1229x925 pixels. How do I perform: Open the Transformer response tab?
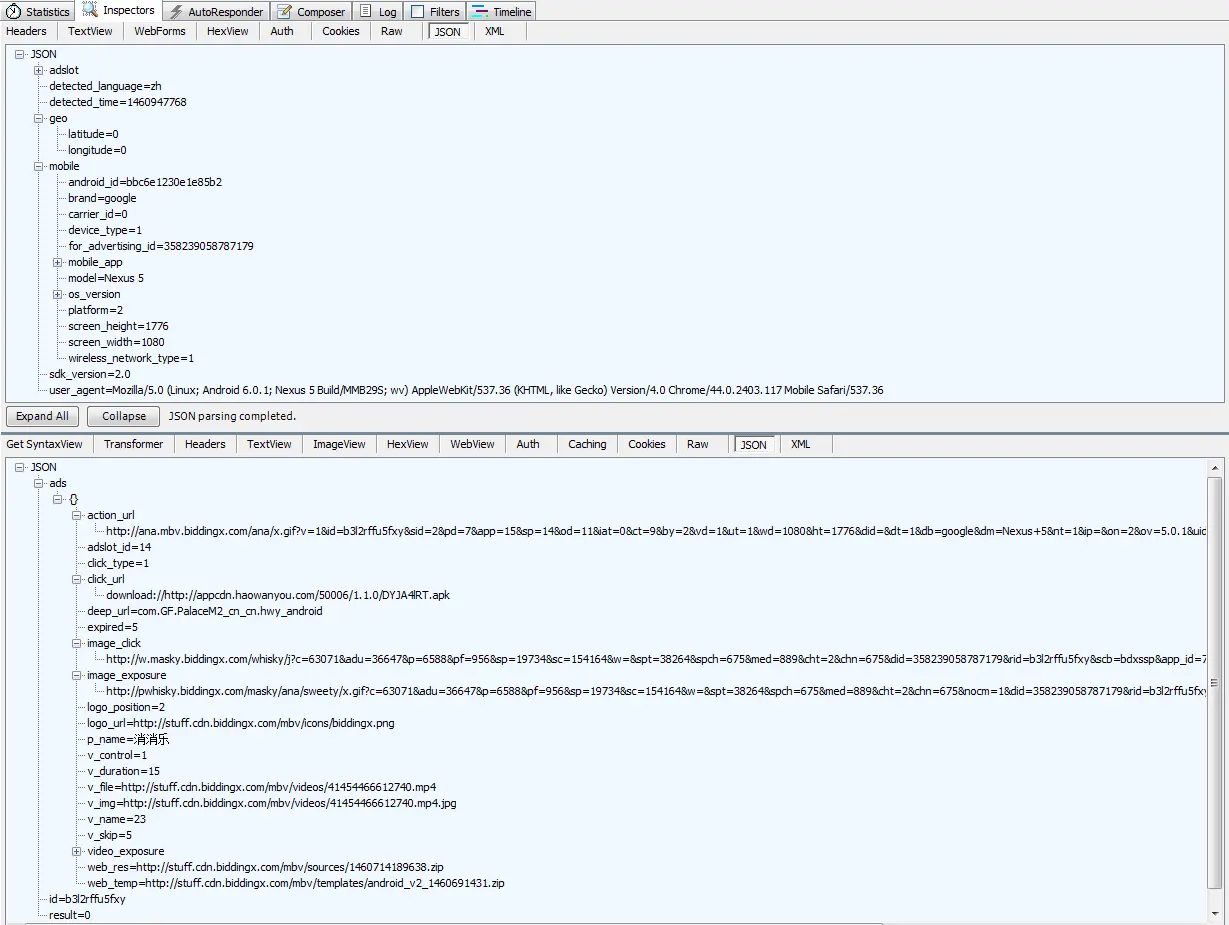134,444
